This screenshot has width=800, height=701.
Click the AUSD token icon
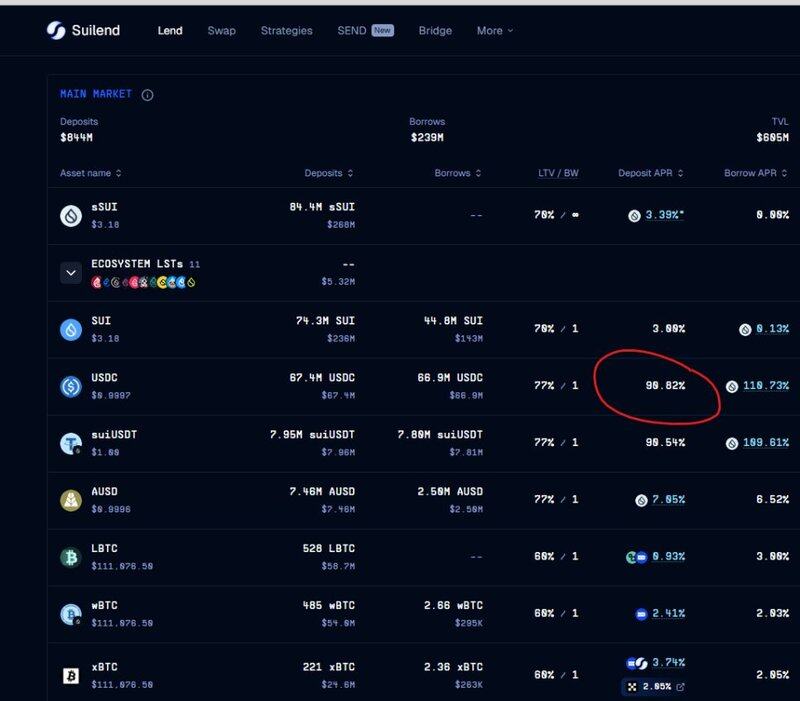(x=71, y=500)
